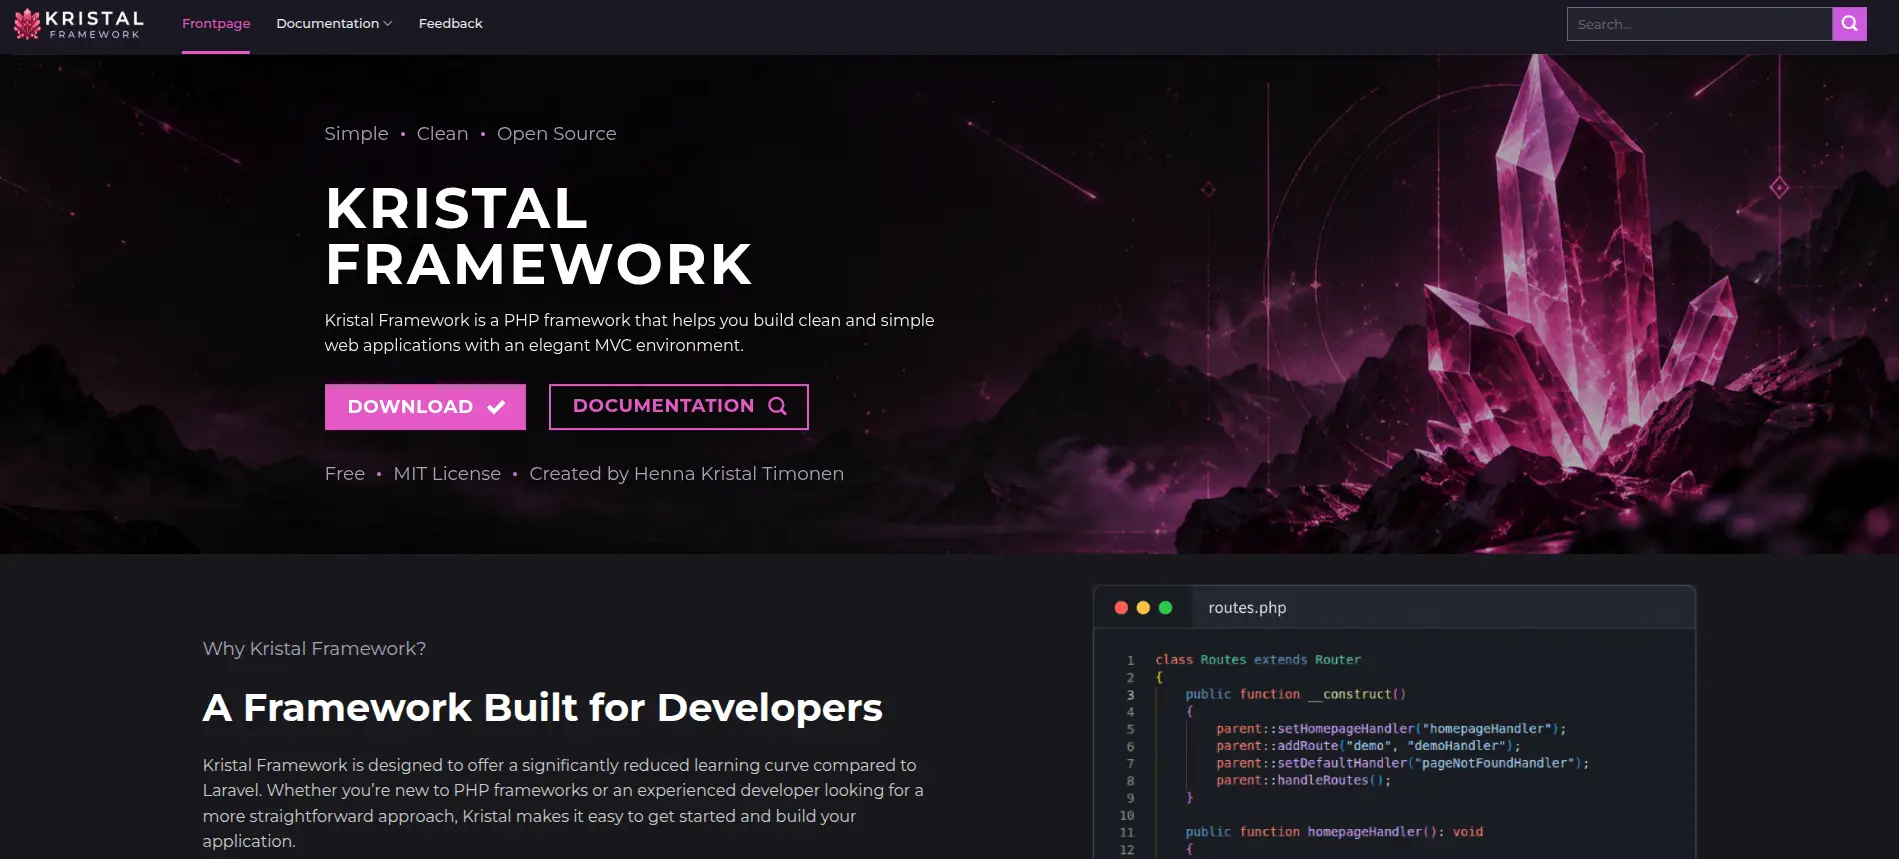Click the addRoute("demo", "demoHandler") code line
This screenshot has width=1899, height=859.
(1368, 746)
